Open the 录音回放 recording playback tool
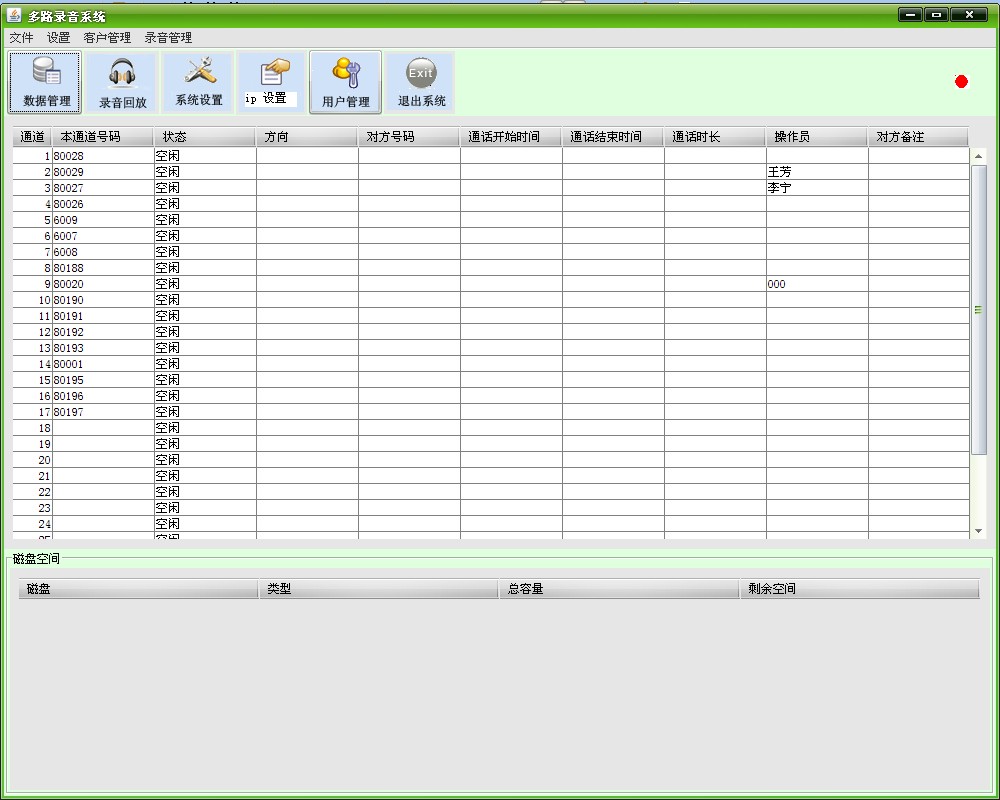Screen dimensions: 1000x800 [x=120, y=82]
